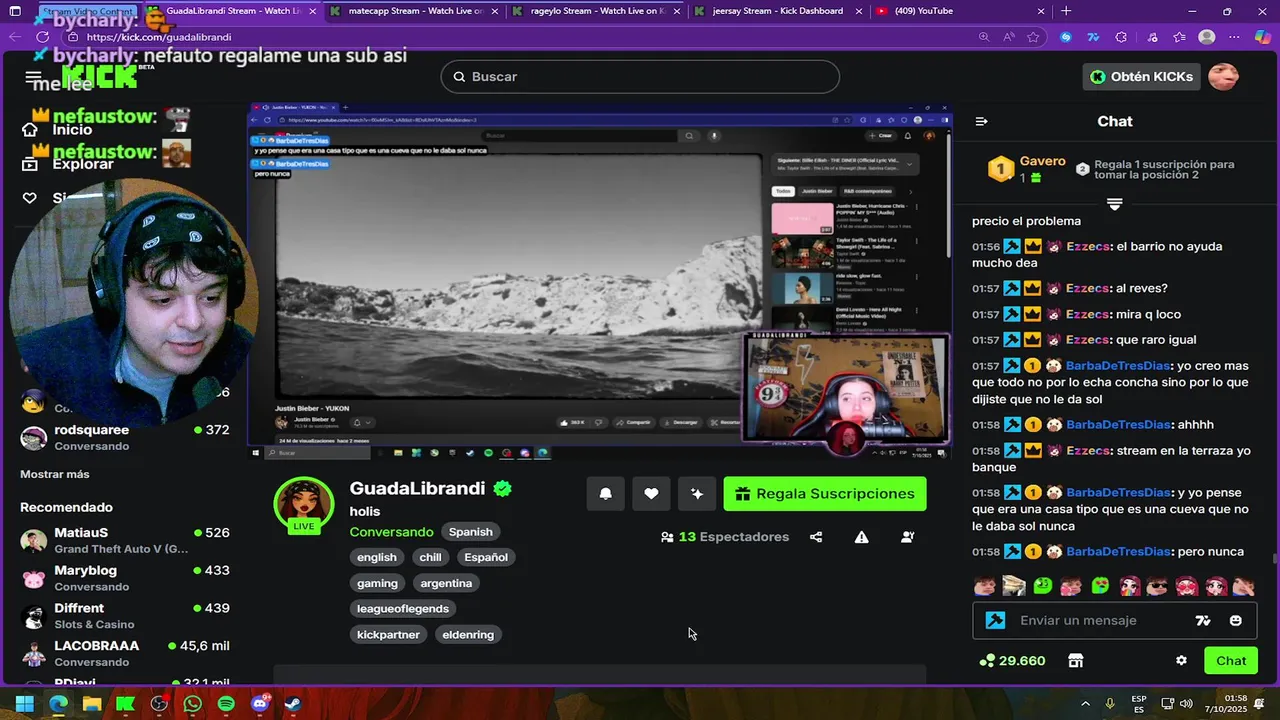Open MatiauS recommended channel
1280x720 pixels.
(125, 540)
